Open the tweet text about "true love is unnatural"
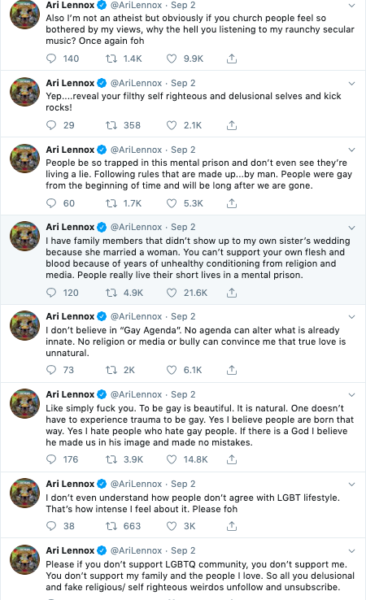Screen dimensions: 366x600 (196, 341)
